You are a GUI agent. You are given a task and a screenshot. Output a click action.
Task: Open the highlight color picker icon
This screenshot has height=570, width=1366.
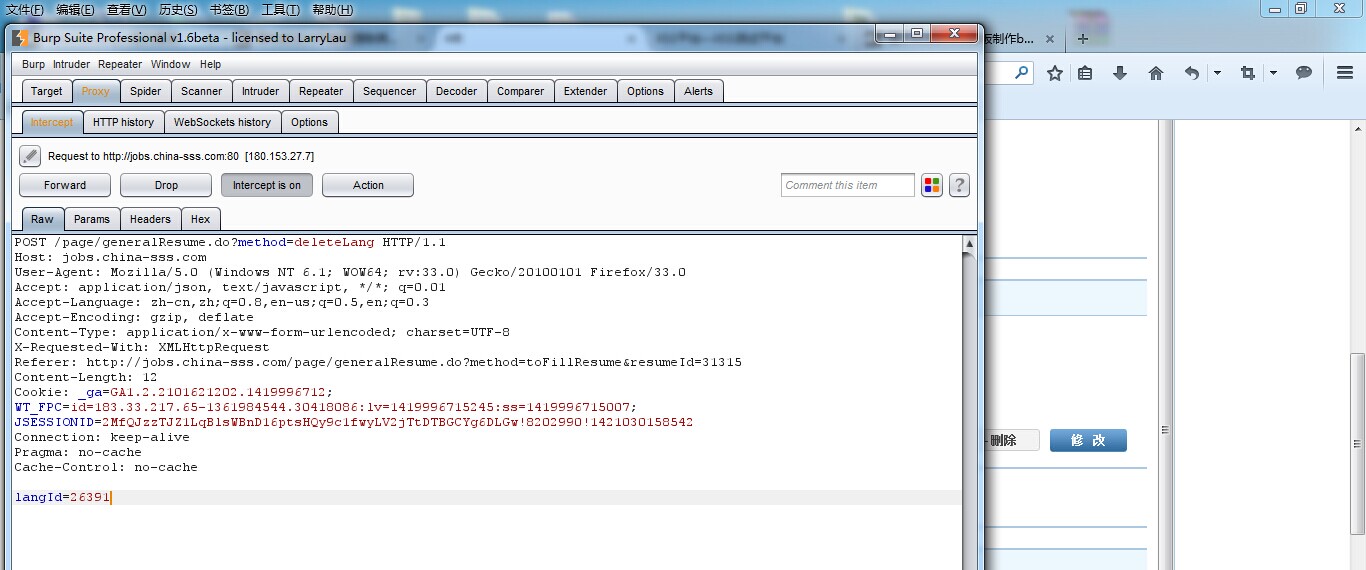point(932,185)
